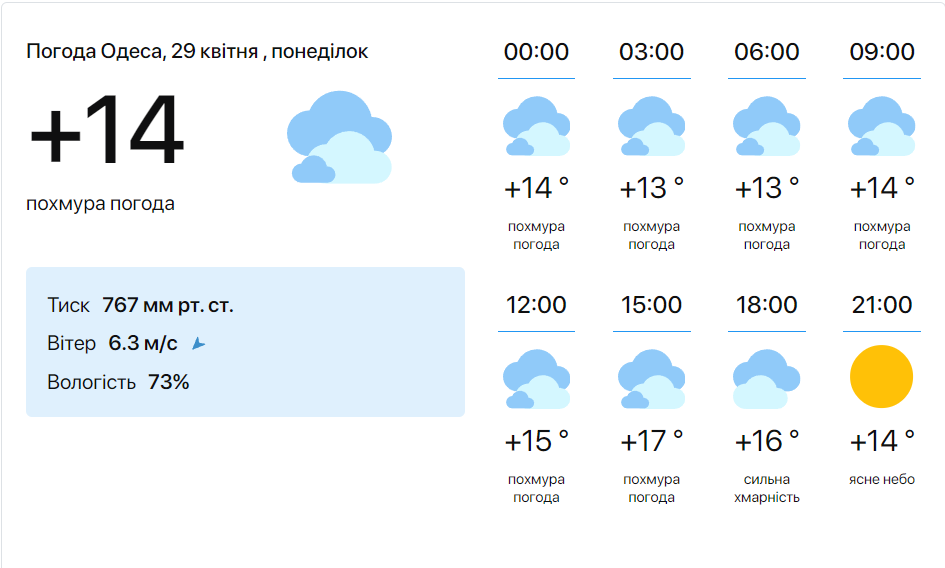Click the large current weather cloud icon
Screen dimensions: 945x568
(339, 137)
